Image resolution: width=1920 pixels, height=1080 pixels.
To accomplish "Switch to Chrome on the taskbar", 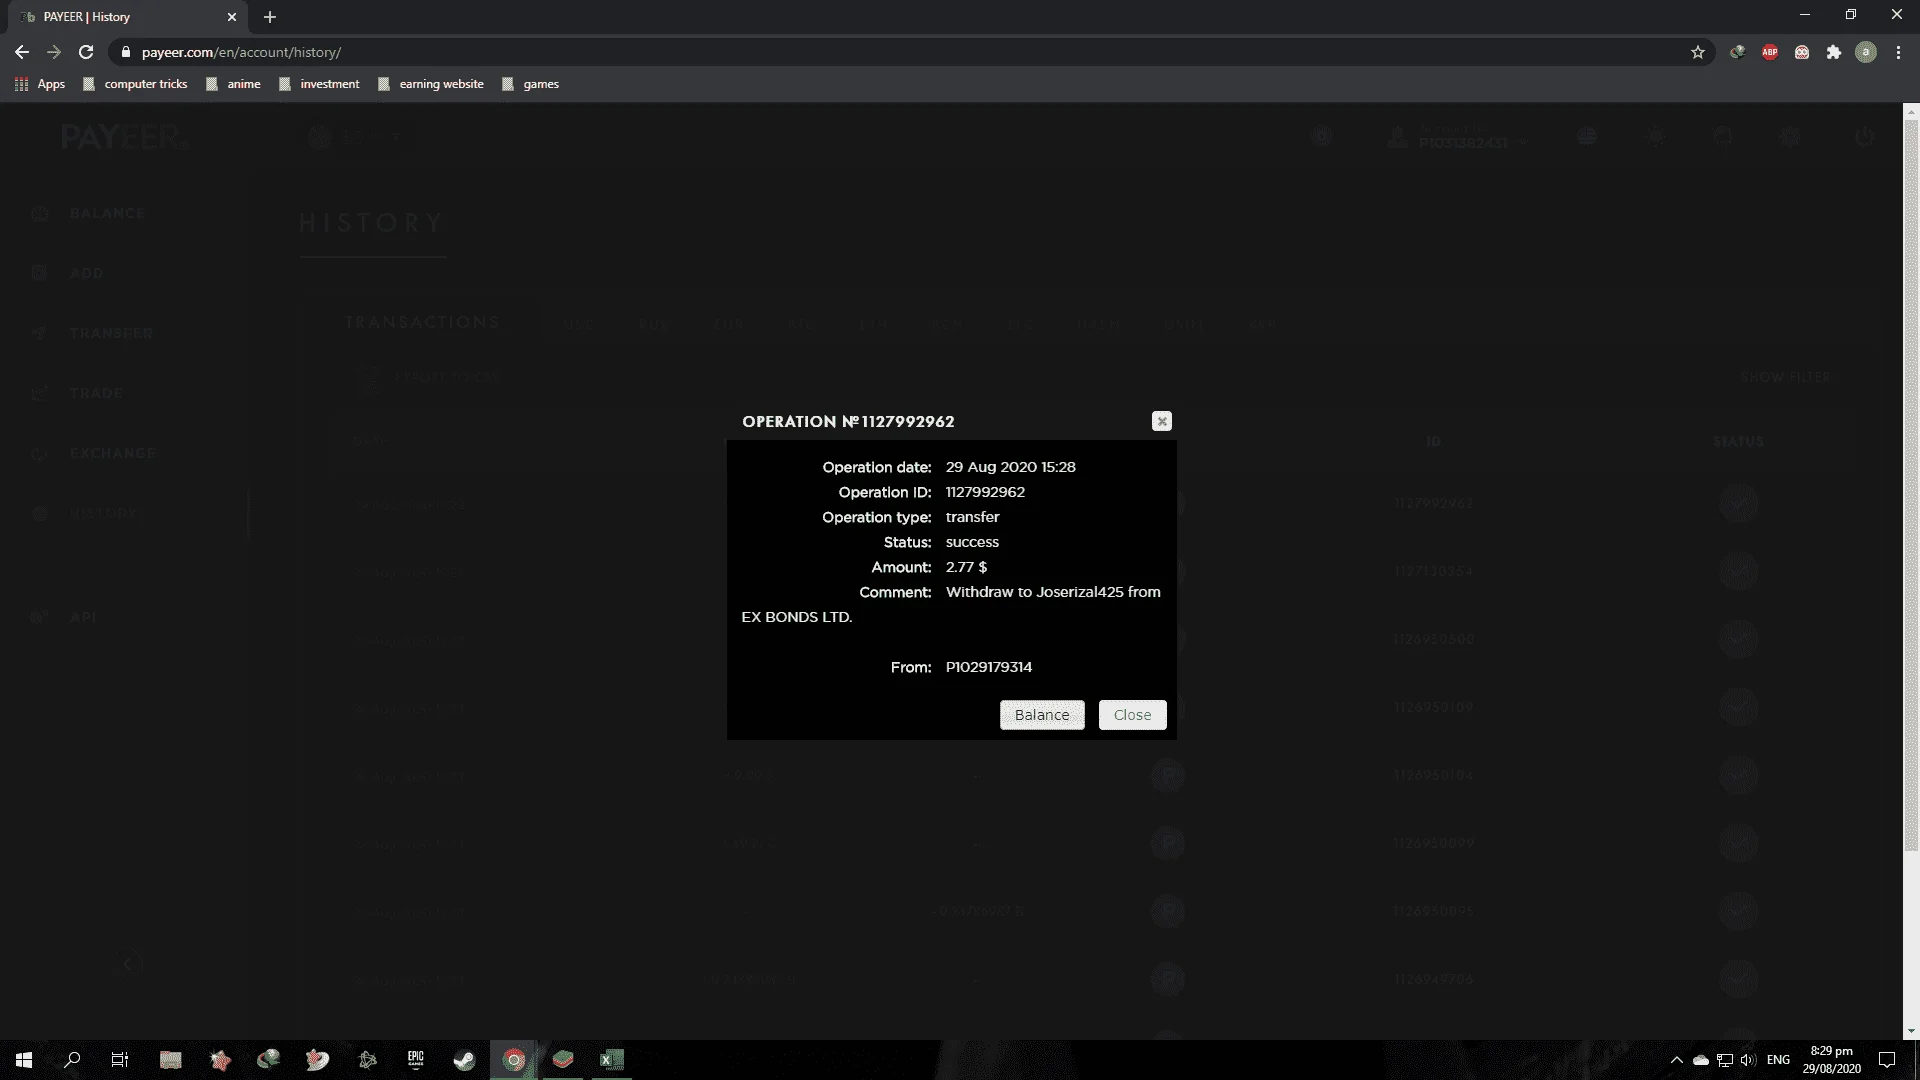I will coord(514,1060).
